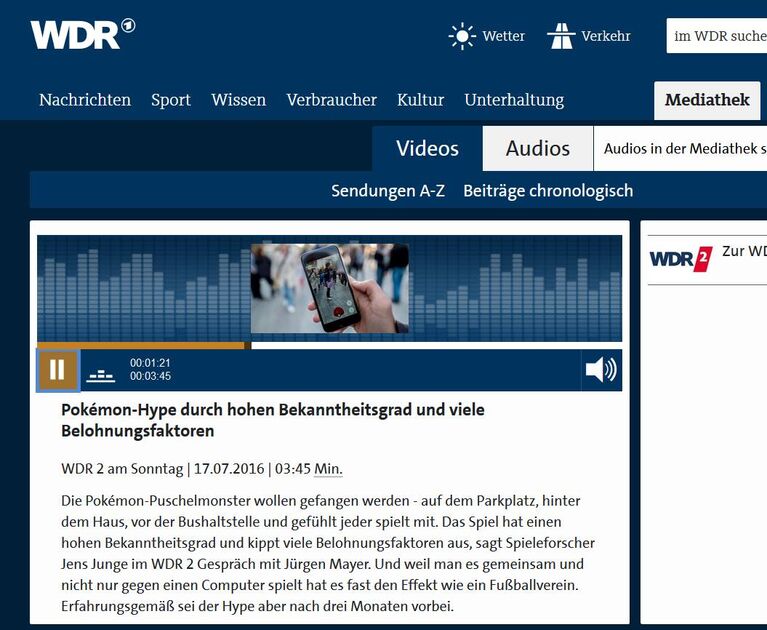The image size is (767, 630).
Task: Focus the 'im WDR suchen' search field
Action: point(717,36)
